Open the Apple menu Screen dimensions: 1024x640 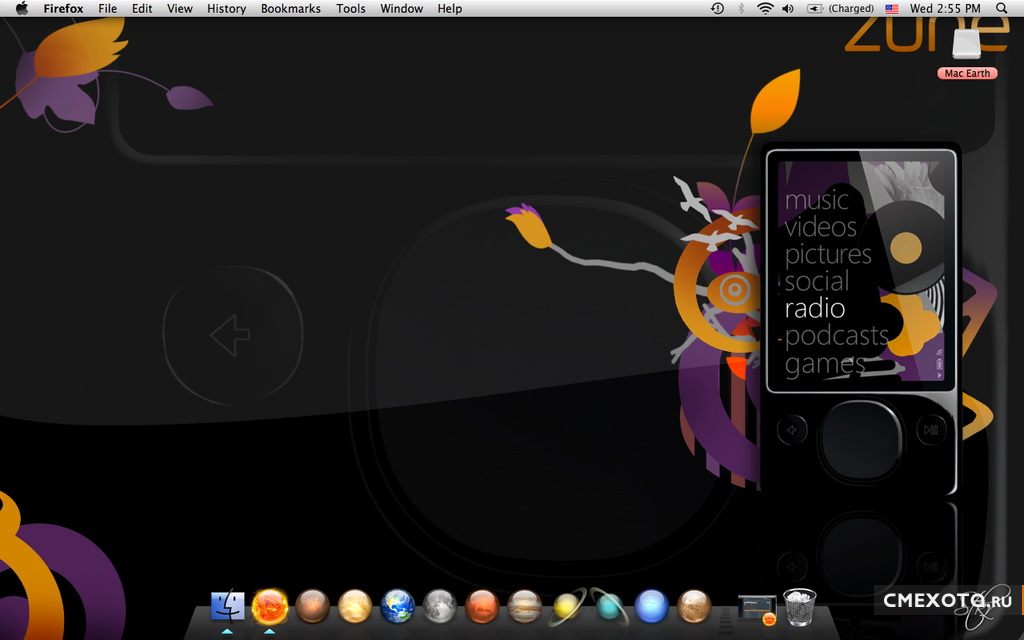click(x=21, y=8)
